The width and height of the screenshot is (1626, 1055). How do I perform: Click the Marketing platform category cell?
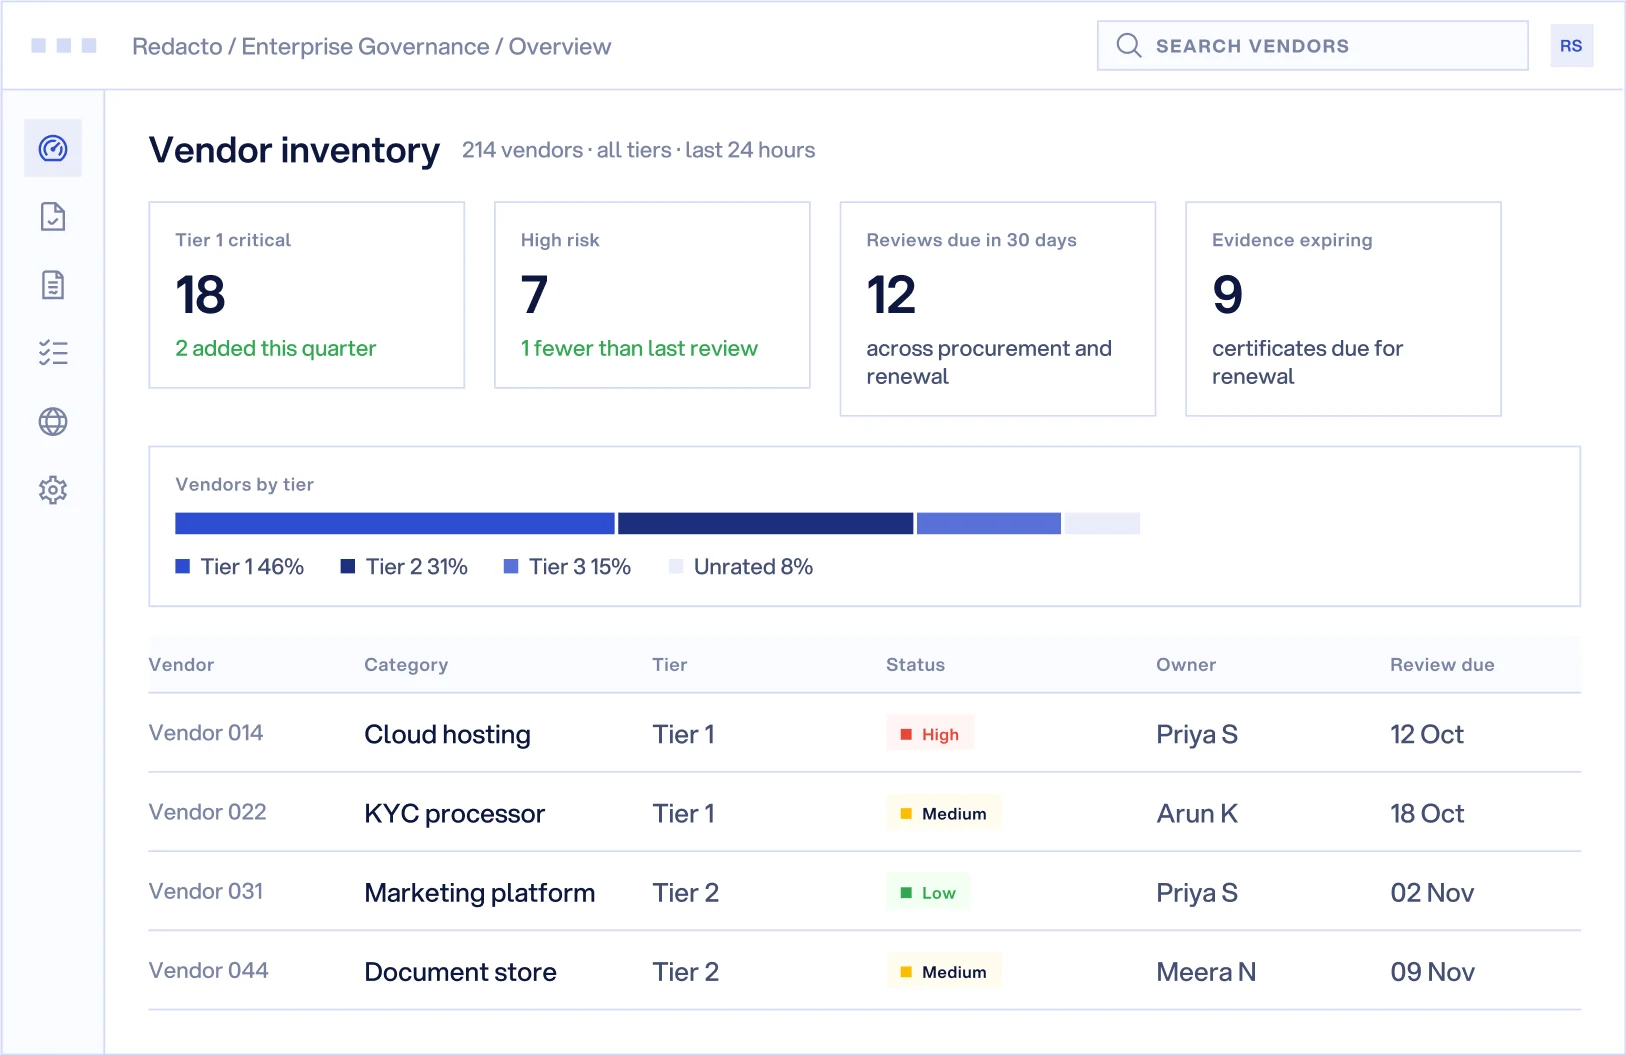point(480,893)
